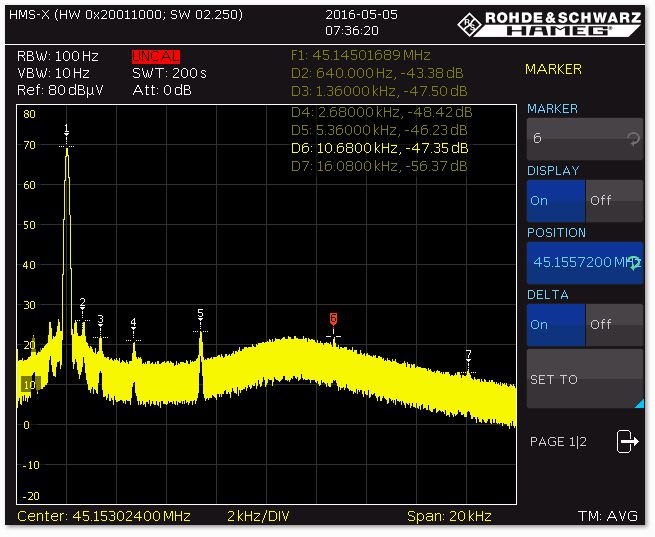This screenshot has height=537, width=655.
Task: Click the TM: AVG trace mode label
Action: tap(607, 516)
